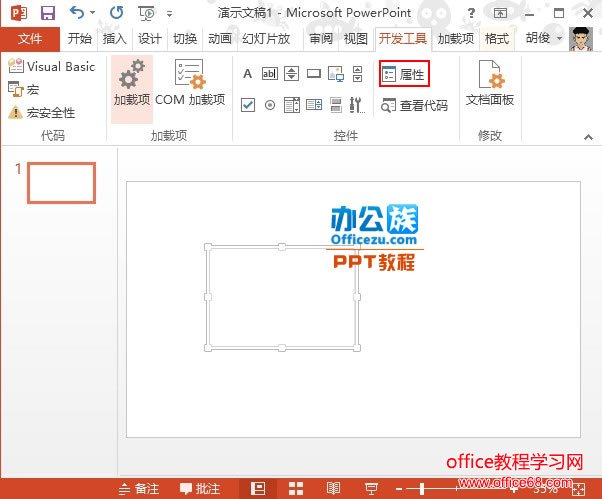Screen dimensions: 602x499
Task: Open the 格式 tab
Action: click(x=497, y=38)
